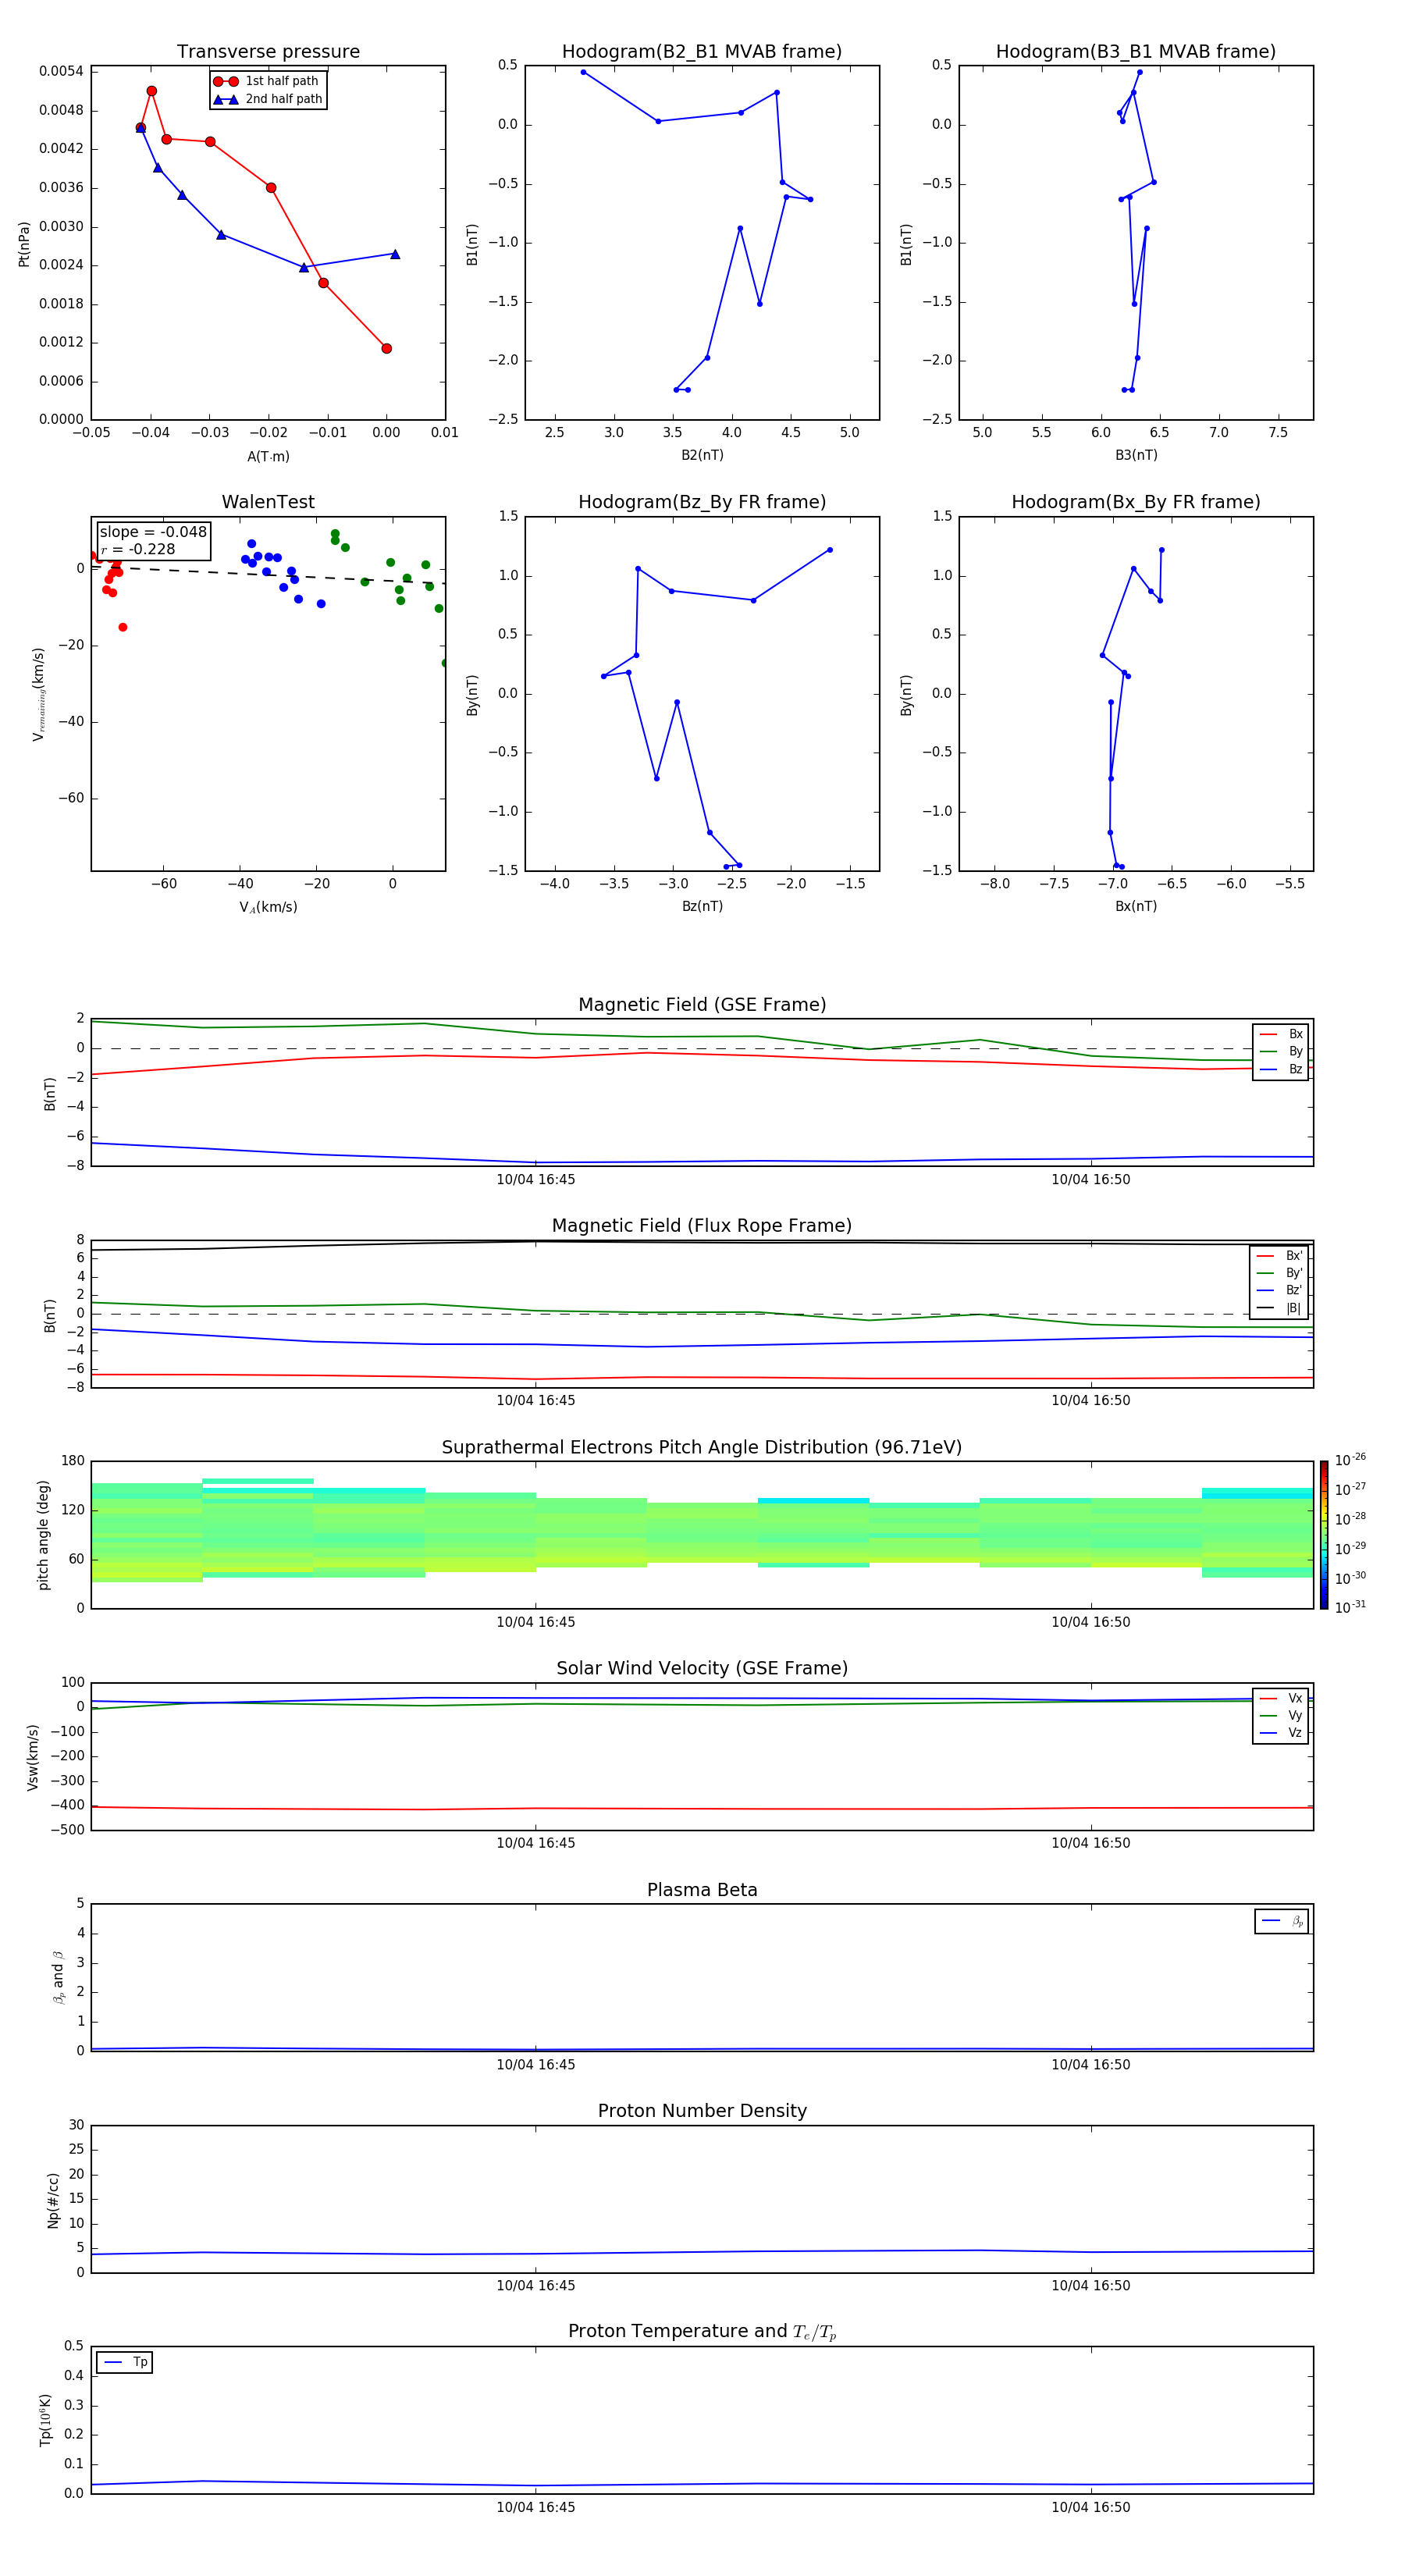Image resolution: width=1405 pixels, height=2576 pixels.
Task: Click the lowest red point in Transverse pressure
Action: point(386,348)
